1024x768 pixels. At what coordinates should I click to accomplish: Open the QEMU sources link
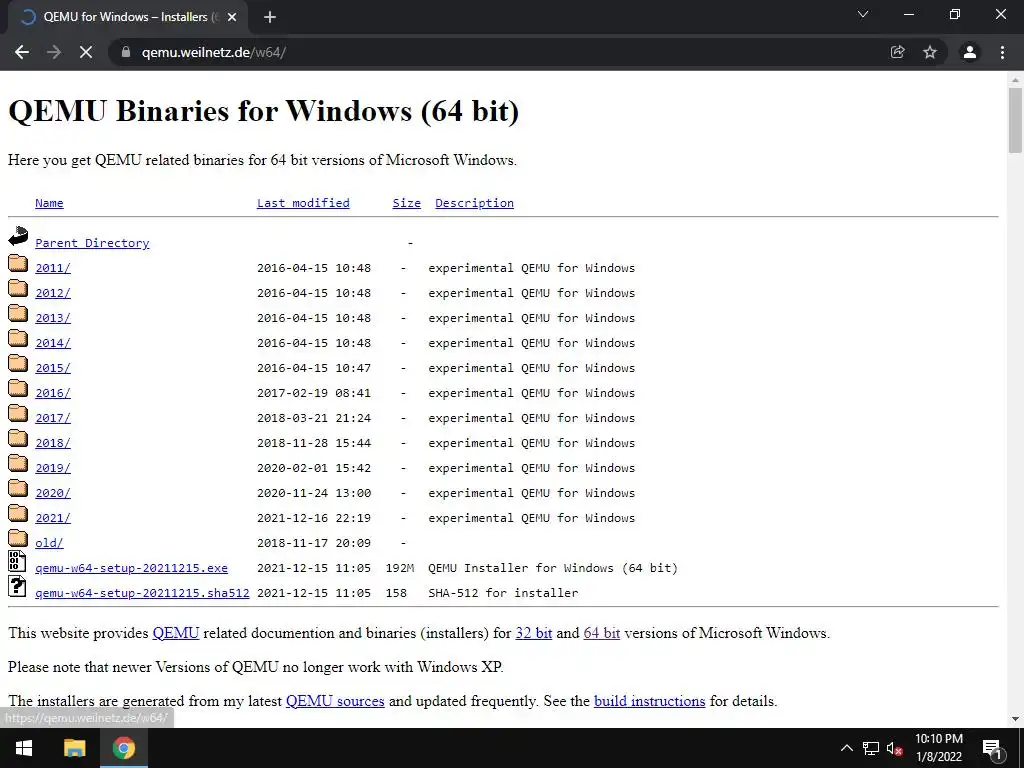(335, 701)
